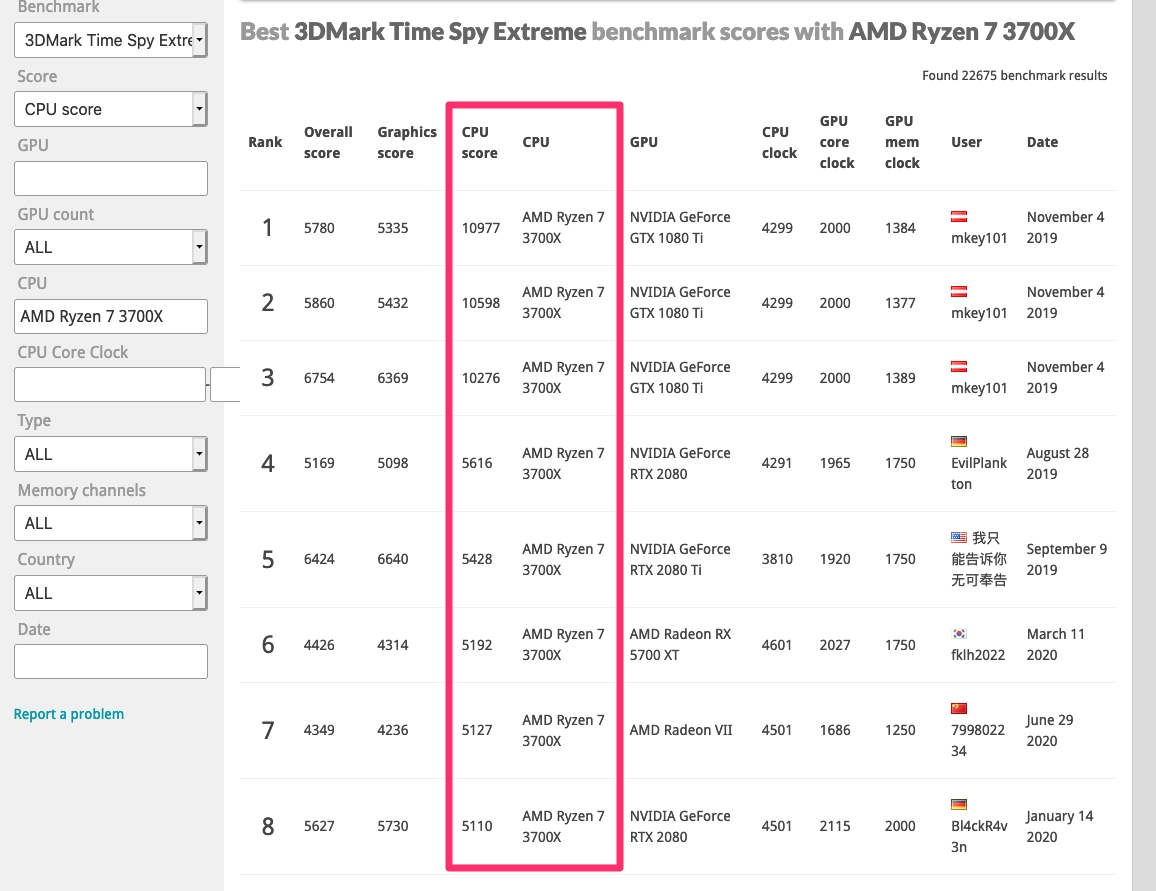Click user mkey101 in rank 3 row
The image size is (1156, 891).
(979, 388)
